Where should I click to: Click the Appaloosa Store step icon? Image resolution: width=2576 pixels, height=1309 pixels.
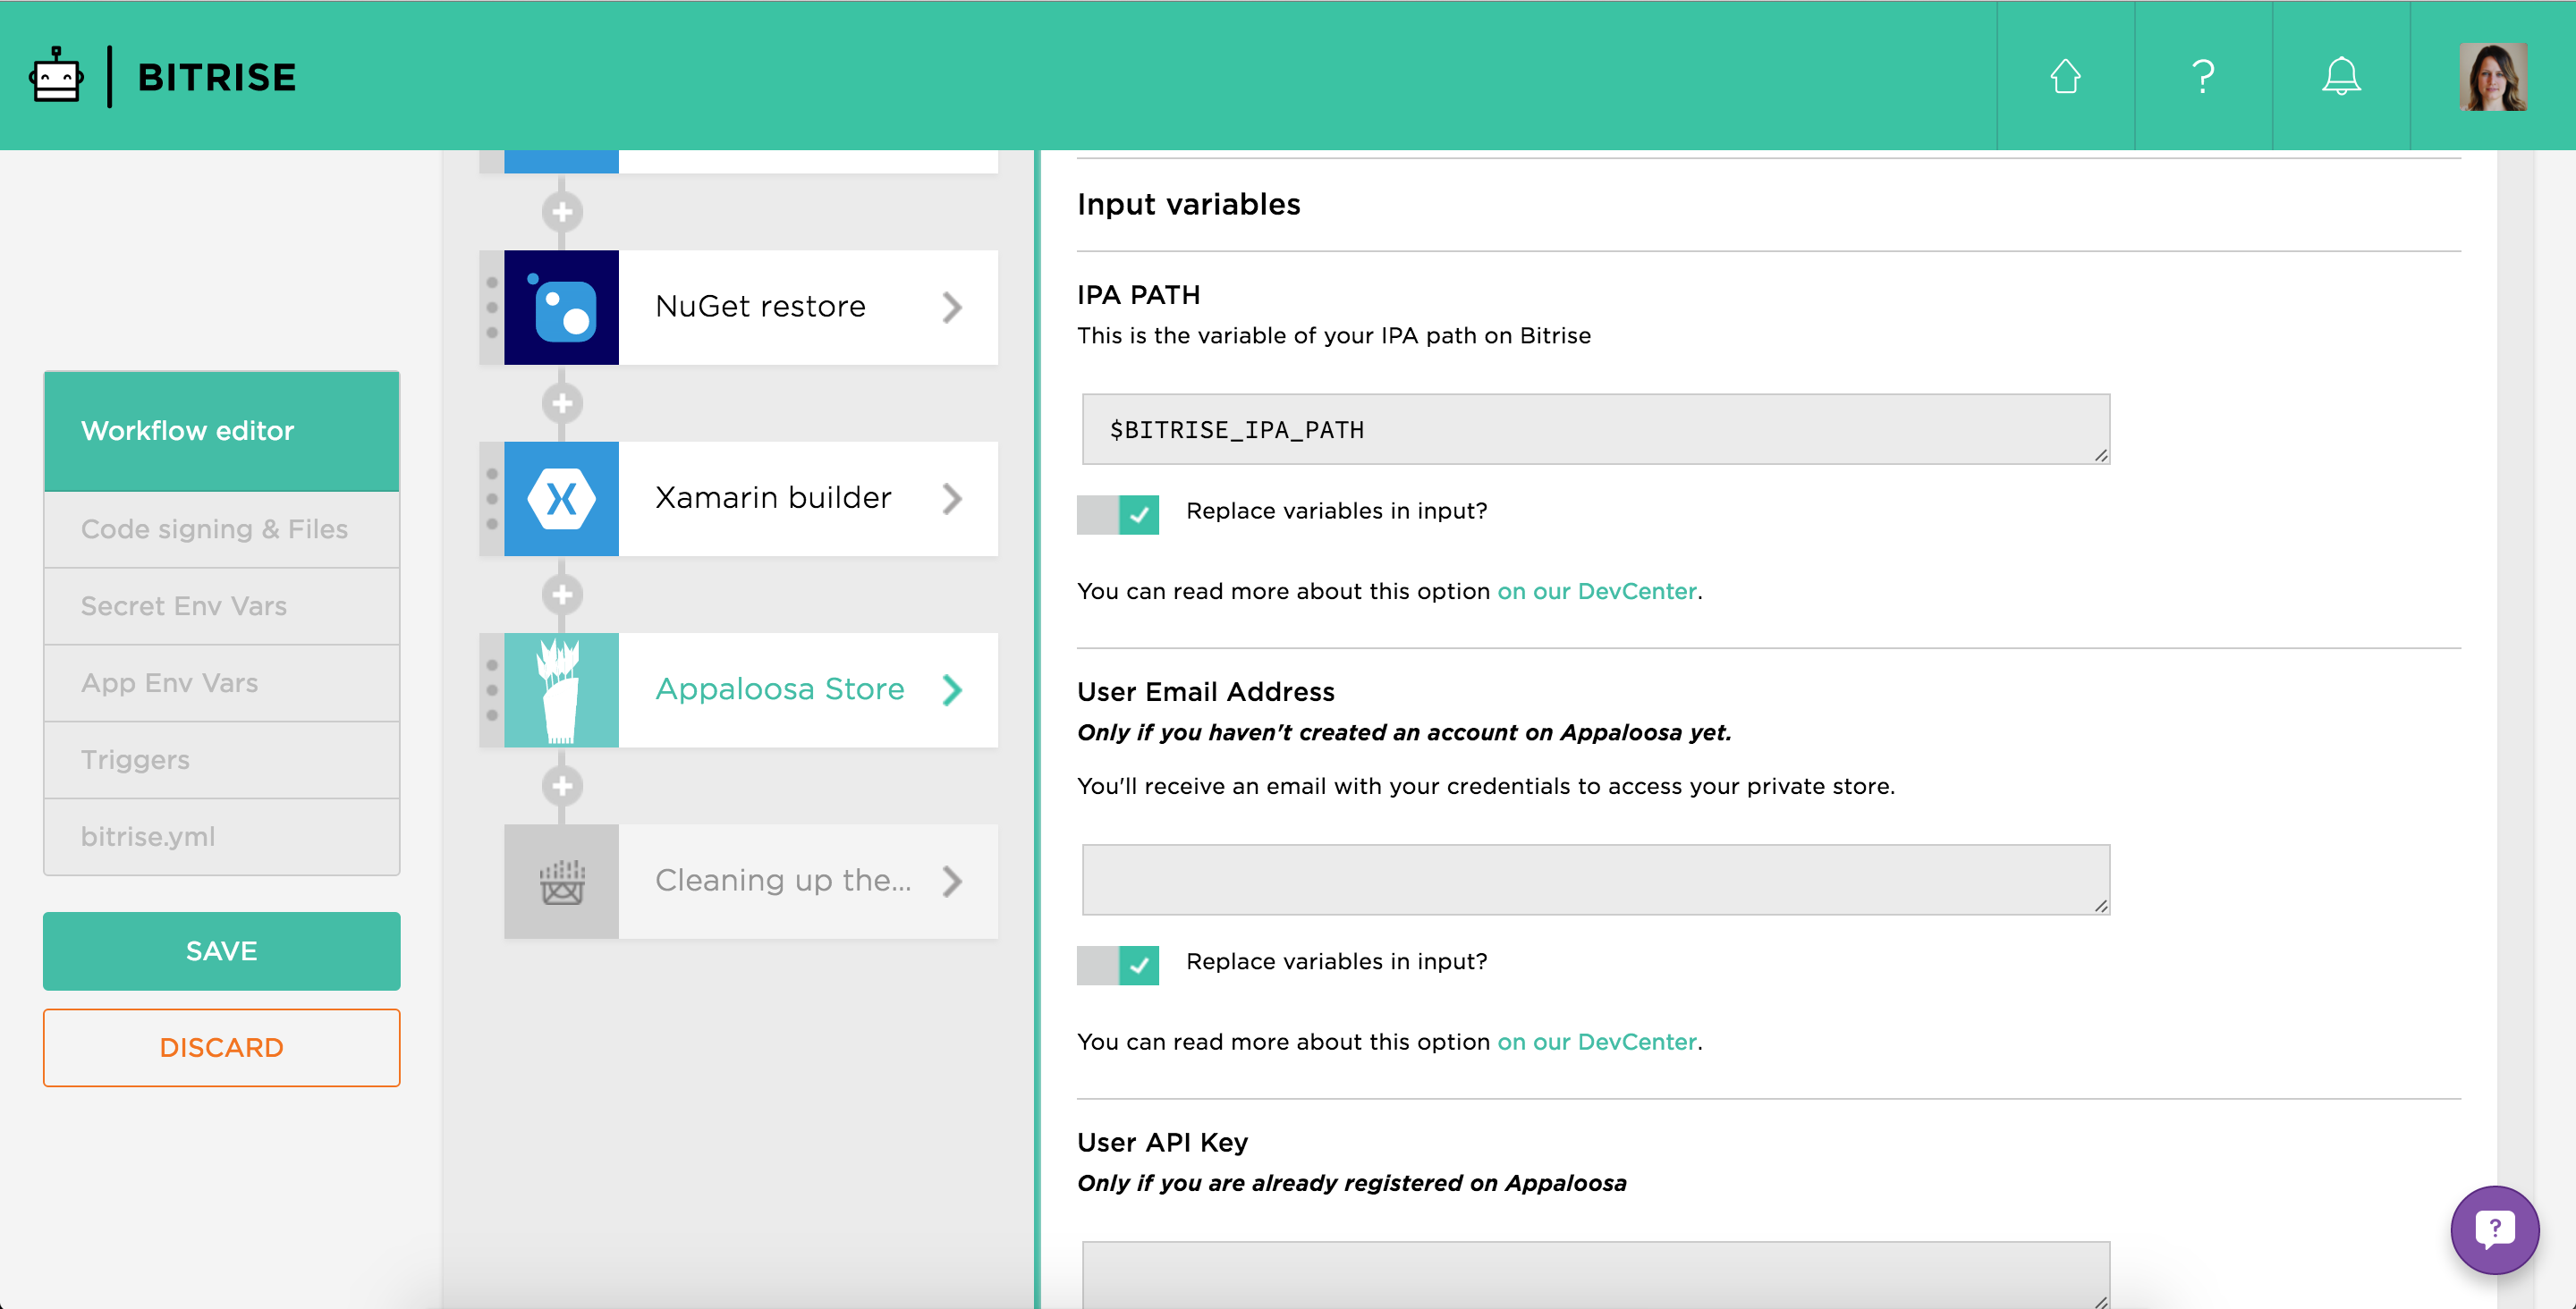point(561,690)
